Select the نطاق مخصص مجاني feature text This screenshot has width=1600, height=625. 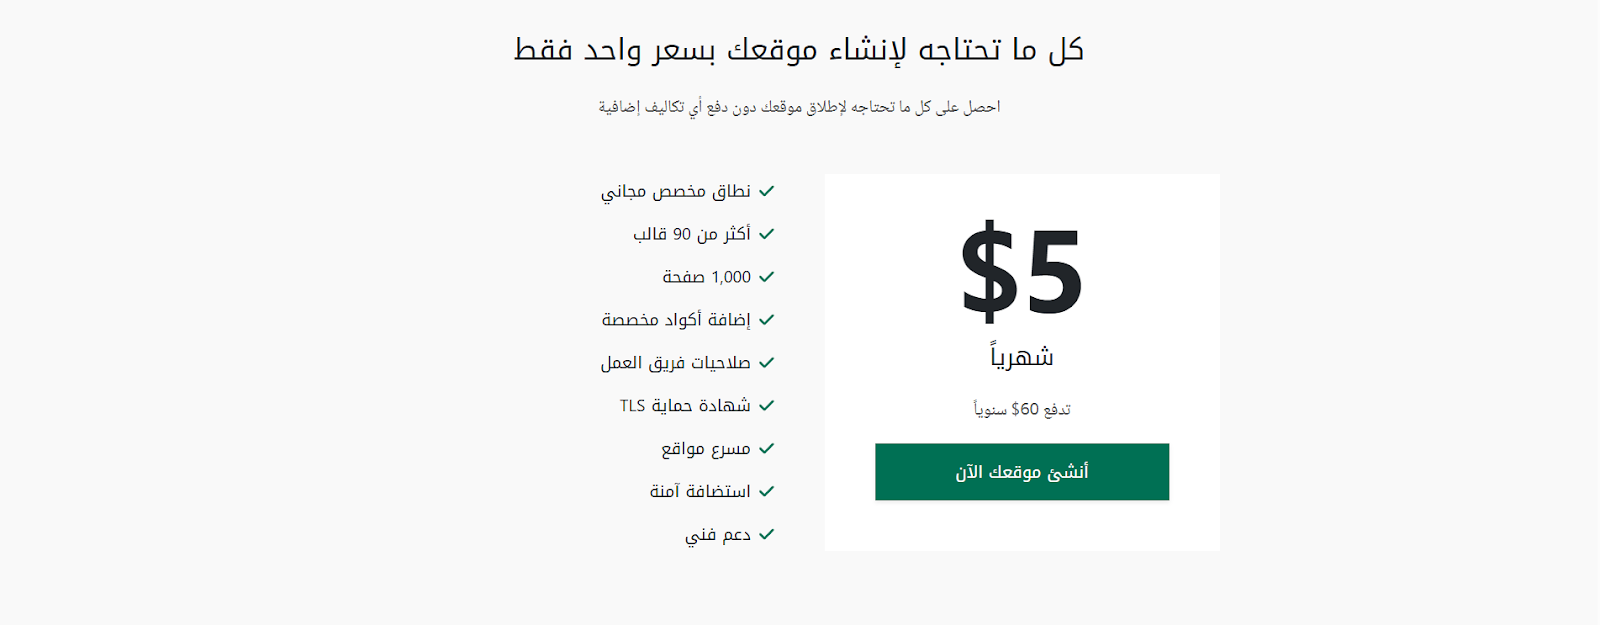(x=676, y=191)
